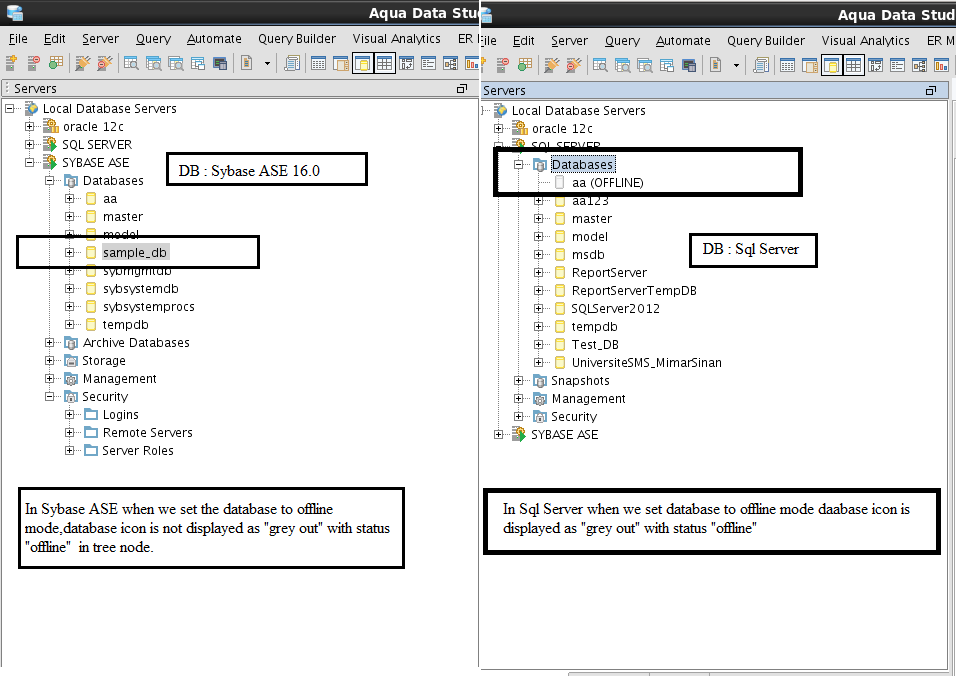Screen dimensions: 958x678
Task: Select the aa (OFFLINE) database
Action: (x=607, y=183)
